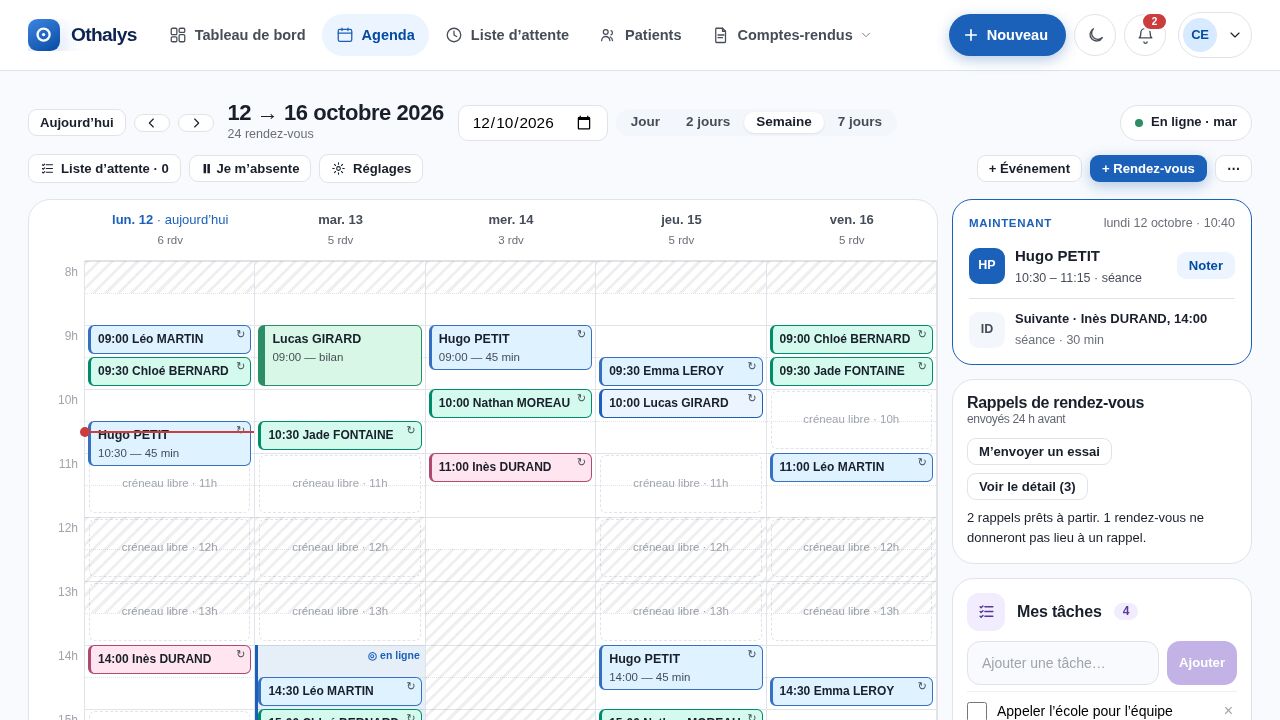Click the + Rendez-vous button
Screen dimensions: 1280x720
coord(1148,168)
